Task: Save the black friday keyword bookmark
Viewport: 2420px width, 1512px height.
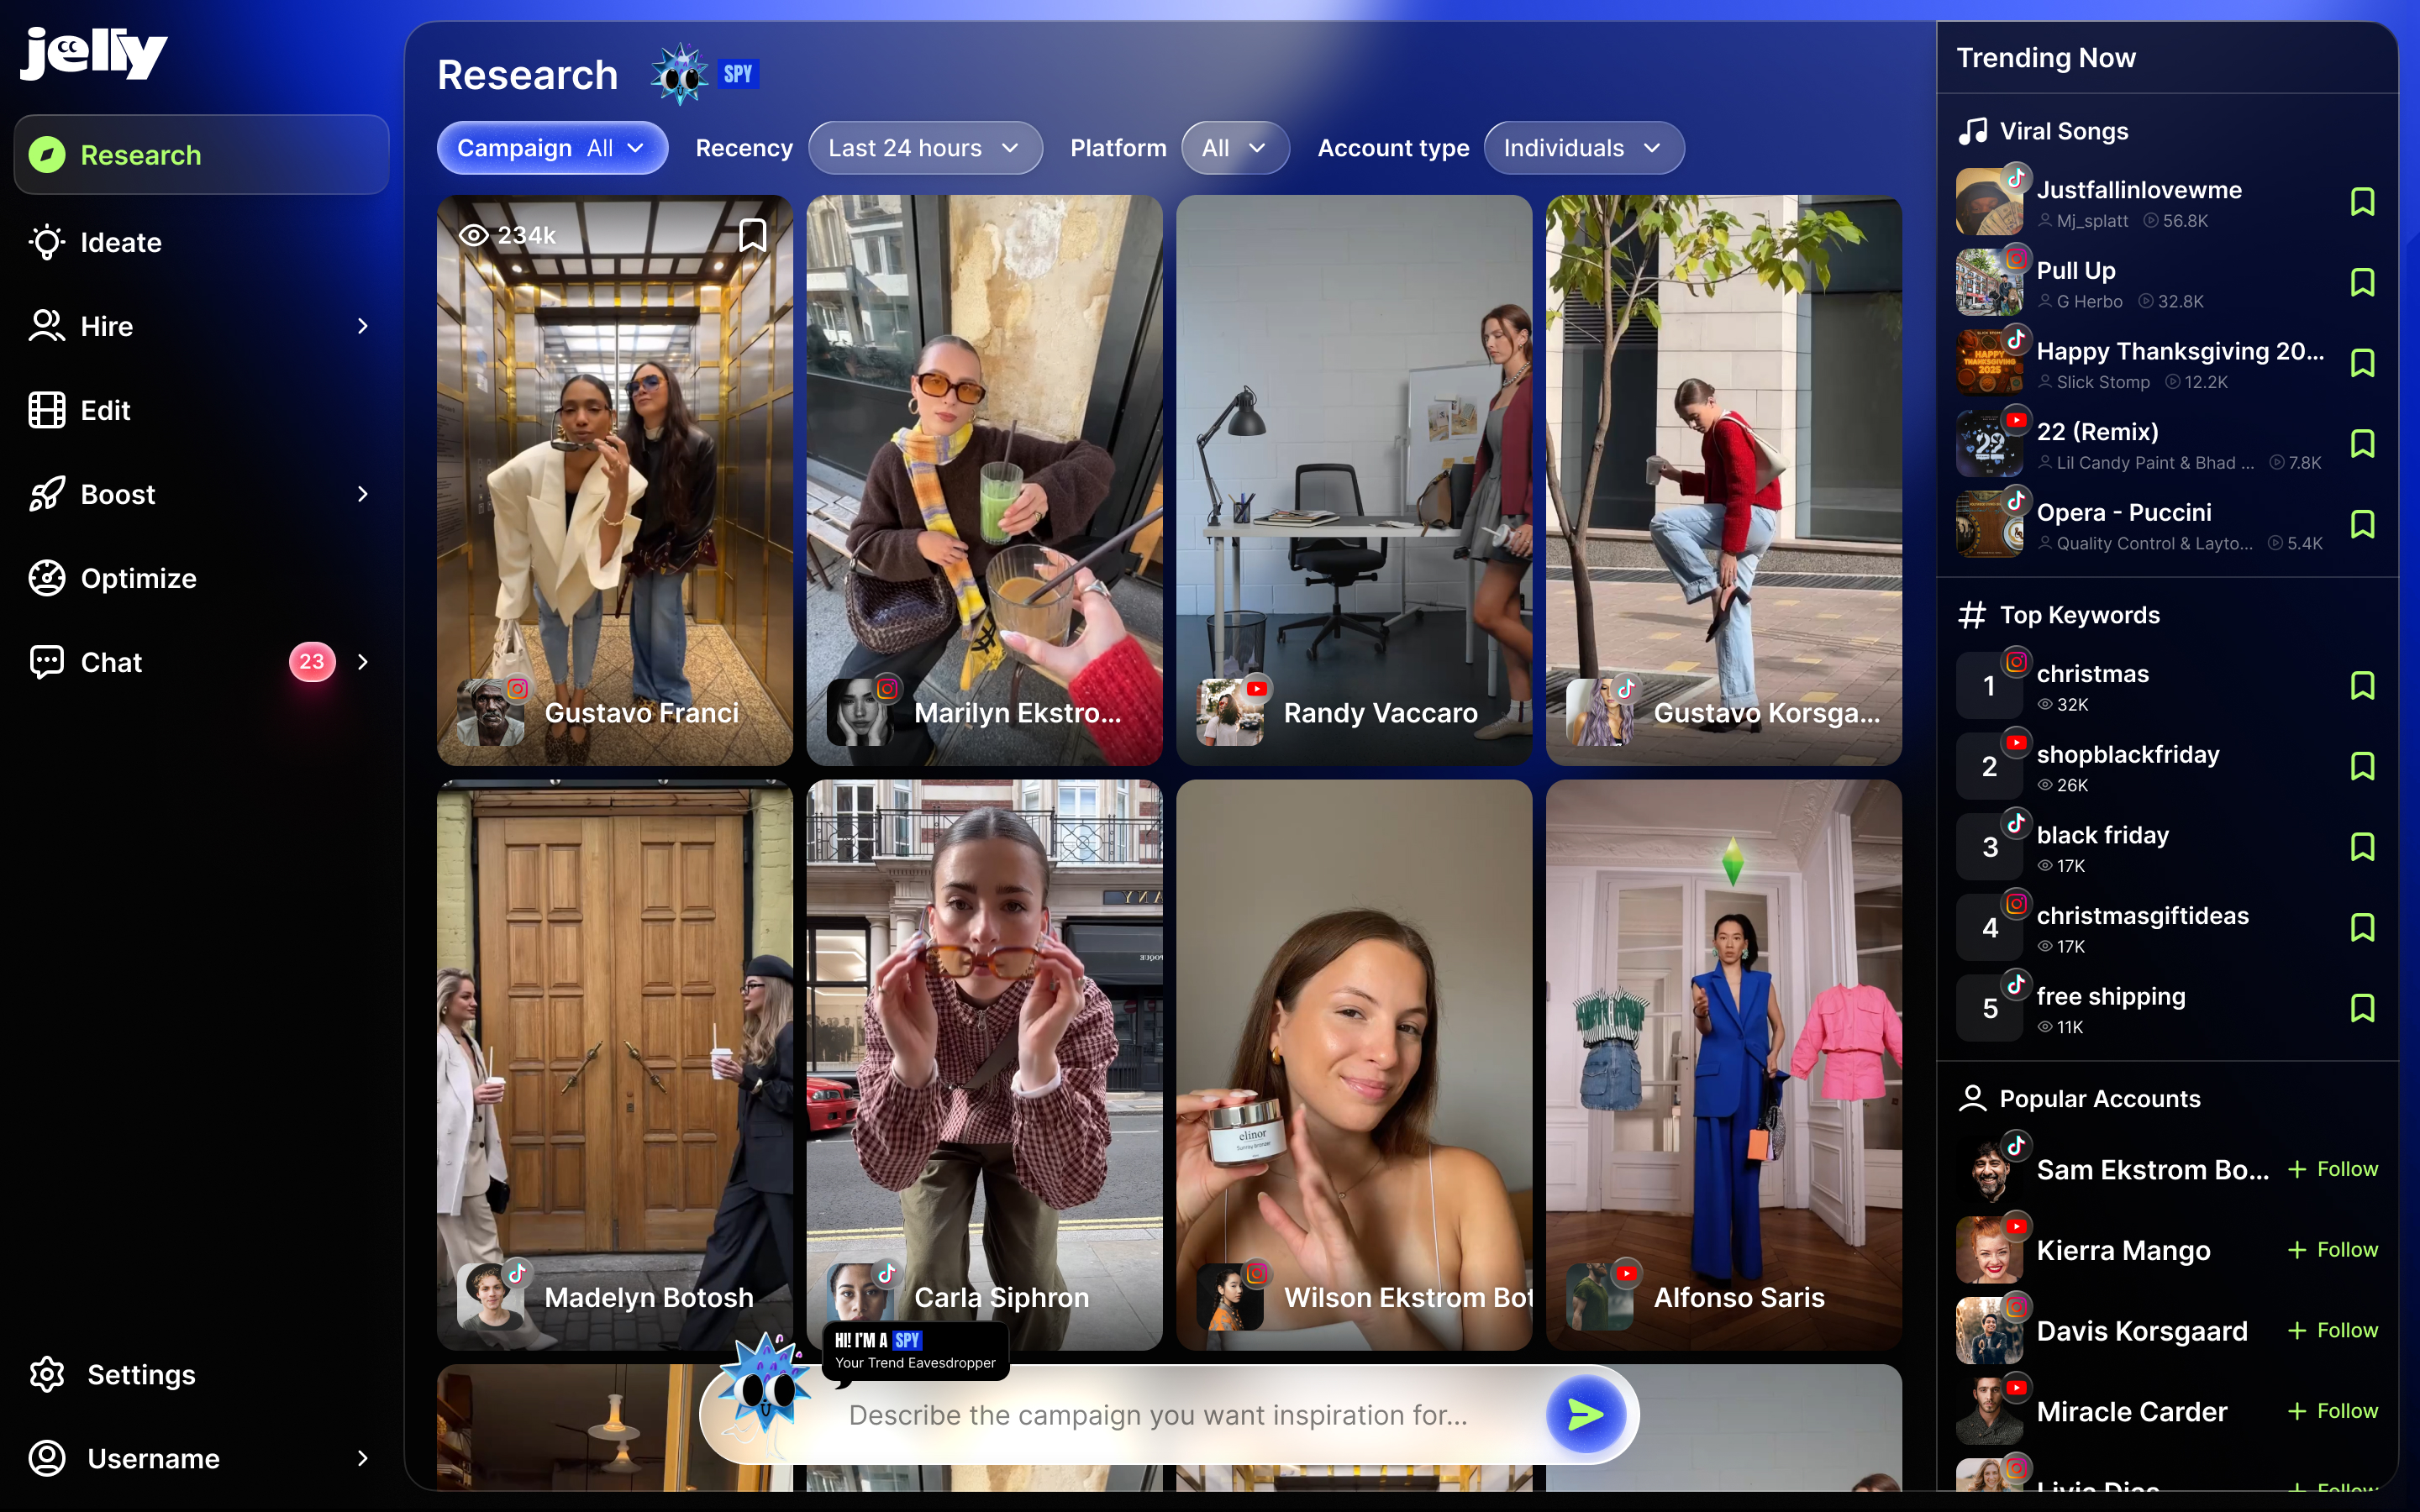Action: pyautogui.click(x=2362, y=847)
